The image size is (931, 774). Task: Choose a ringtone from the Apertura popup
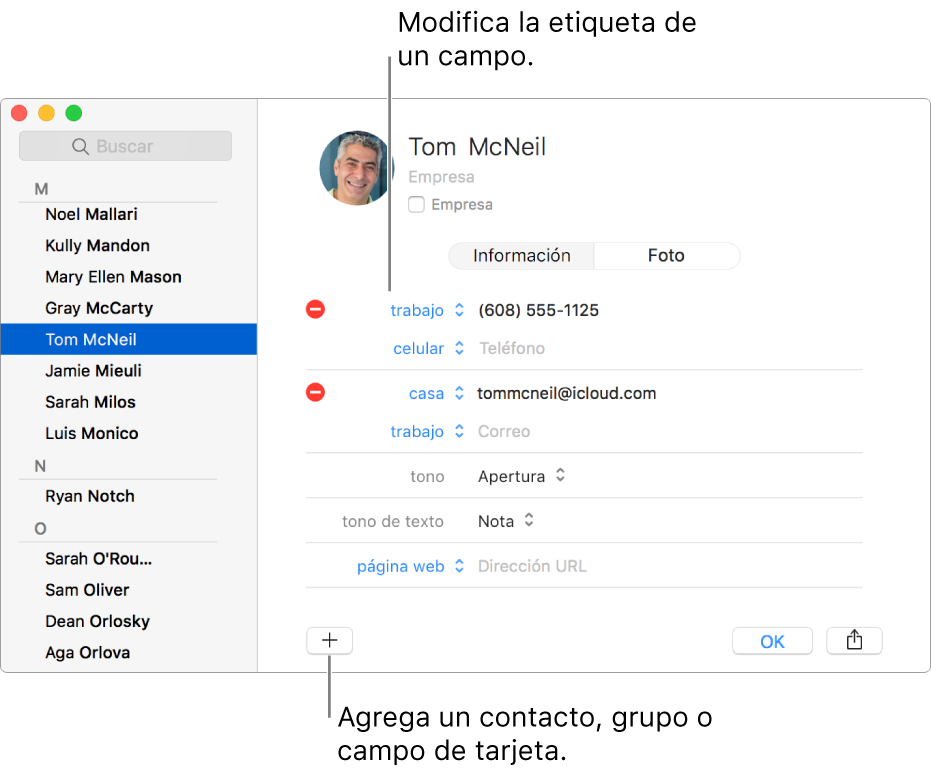[521, 476]
